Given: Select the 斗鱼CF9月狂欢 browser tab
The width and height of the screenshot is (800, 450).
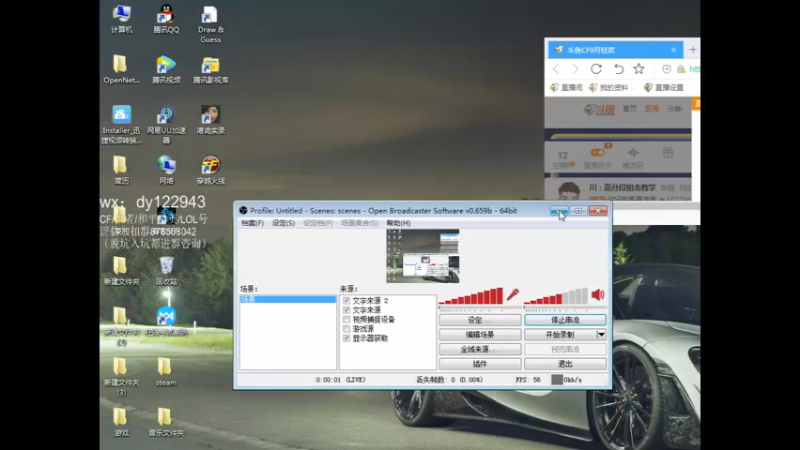Looking at the screenshot, I should coord(615,50).
